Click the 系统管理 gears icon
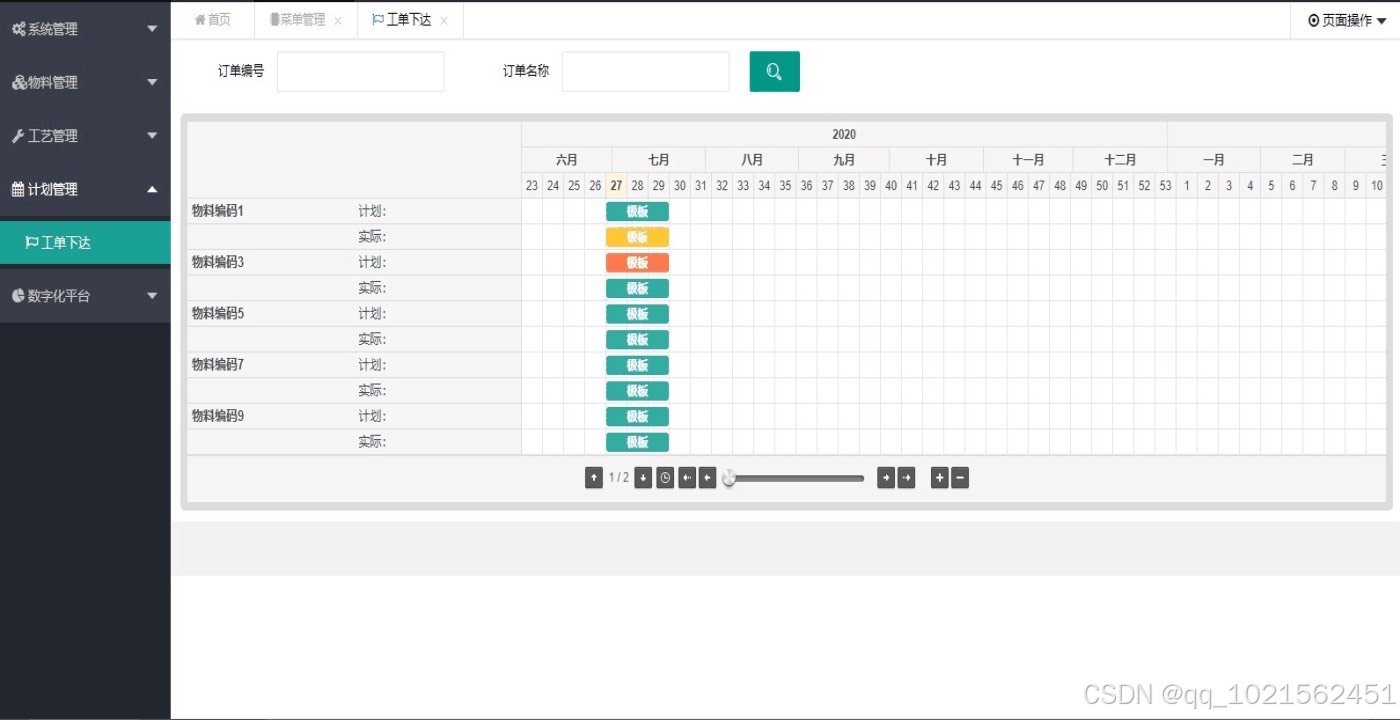The height and width of the screenshot is (720, 1400). (19, 29)
